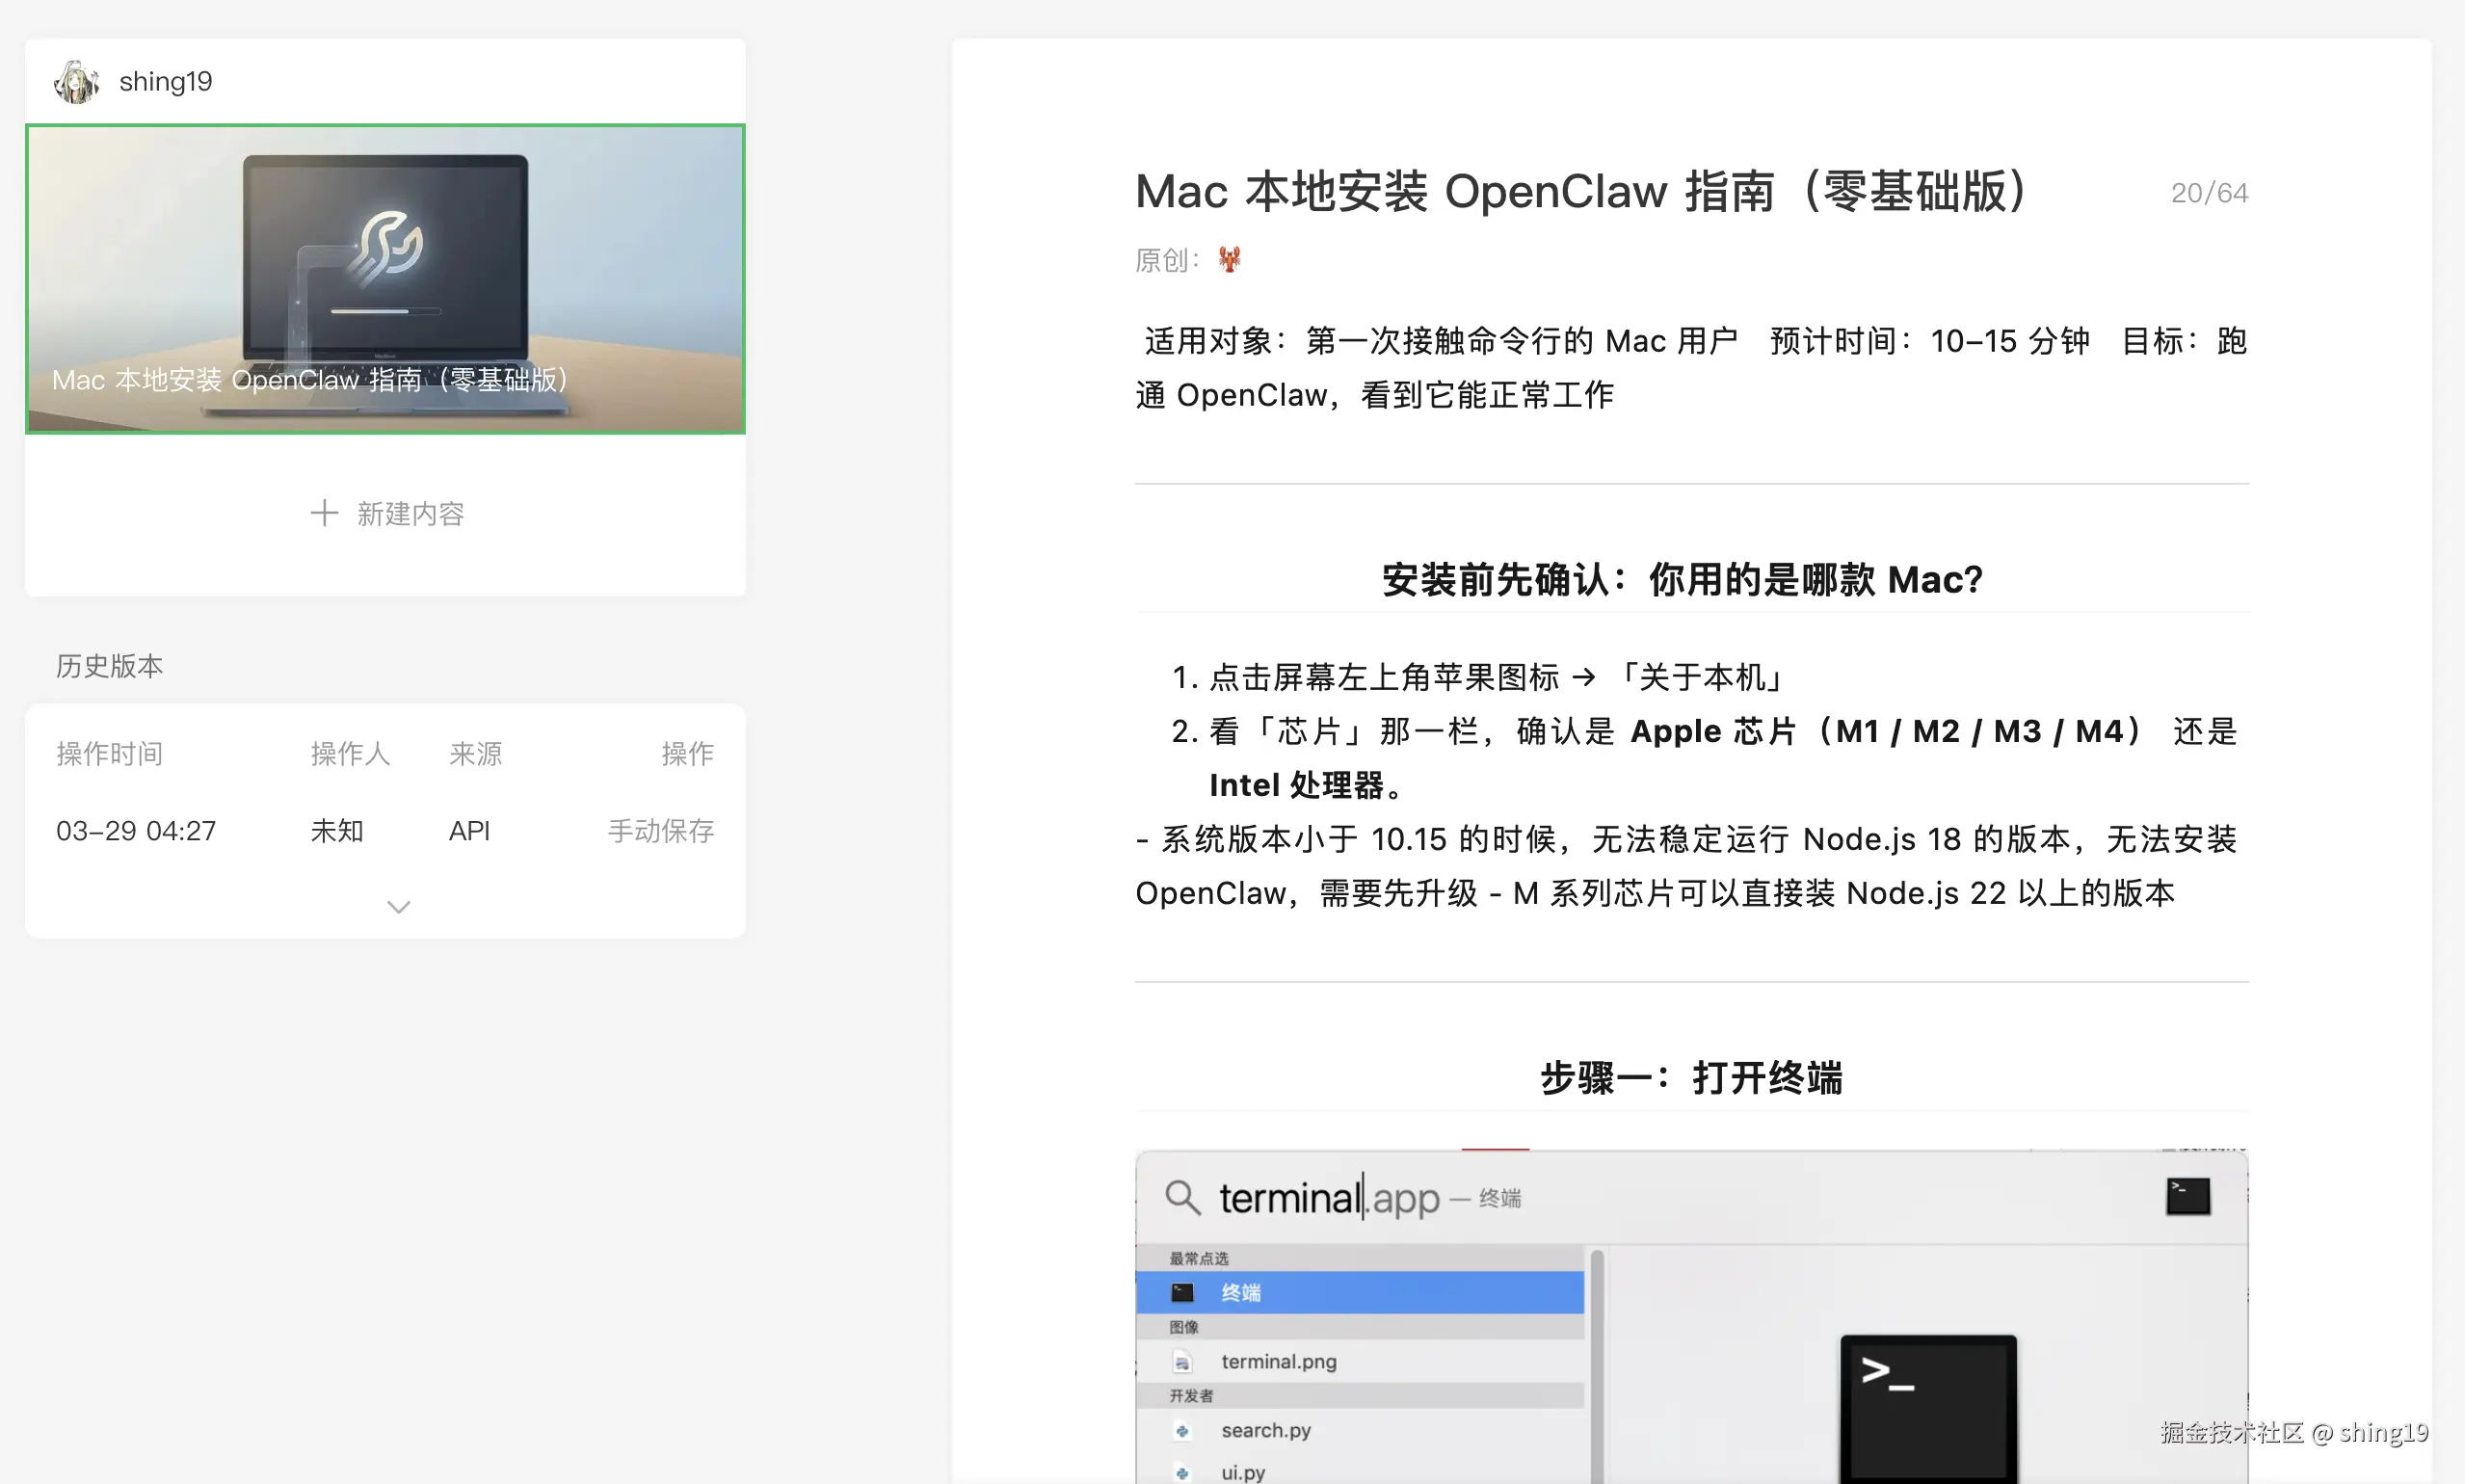The width and height of the screenshot is (2465, 1484).
Task: Click the 安装前先确认 section heading
Action: coord(1682,580)
